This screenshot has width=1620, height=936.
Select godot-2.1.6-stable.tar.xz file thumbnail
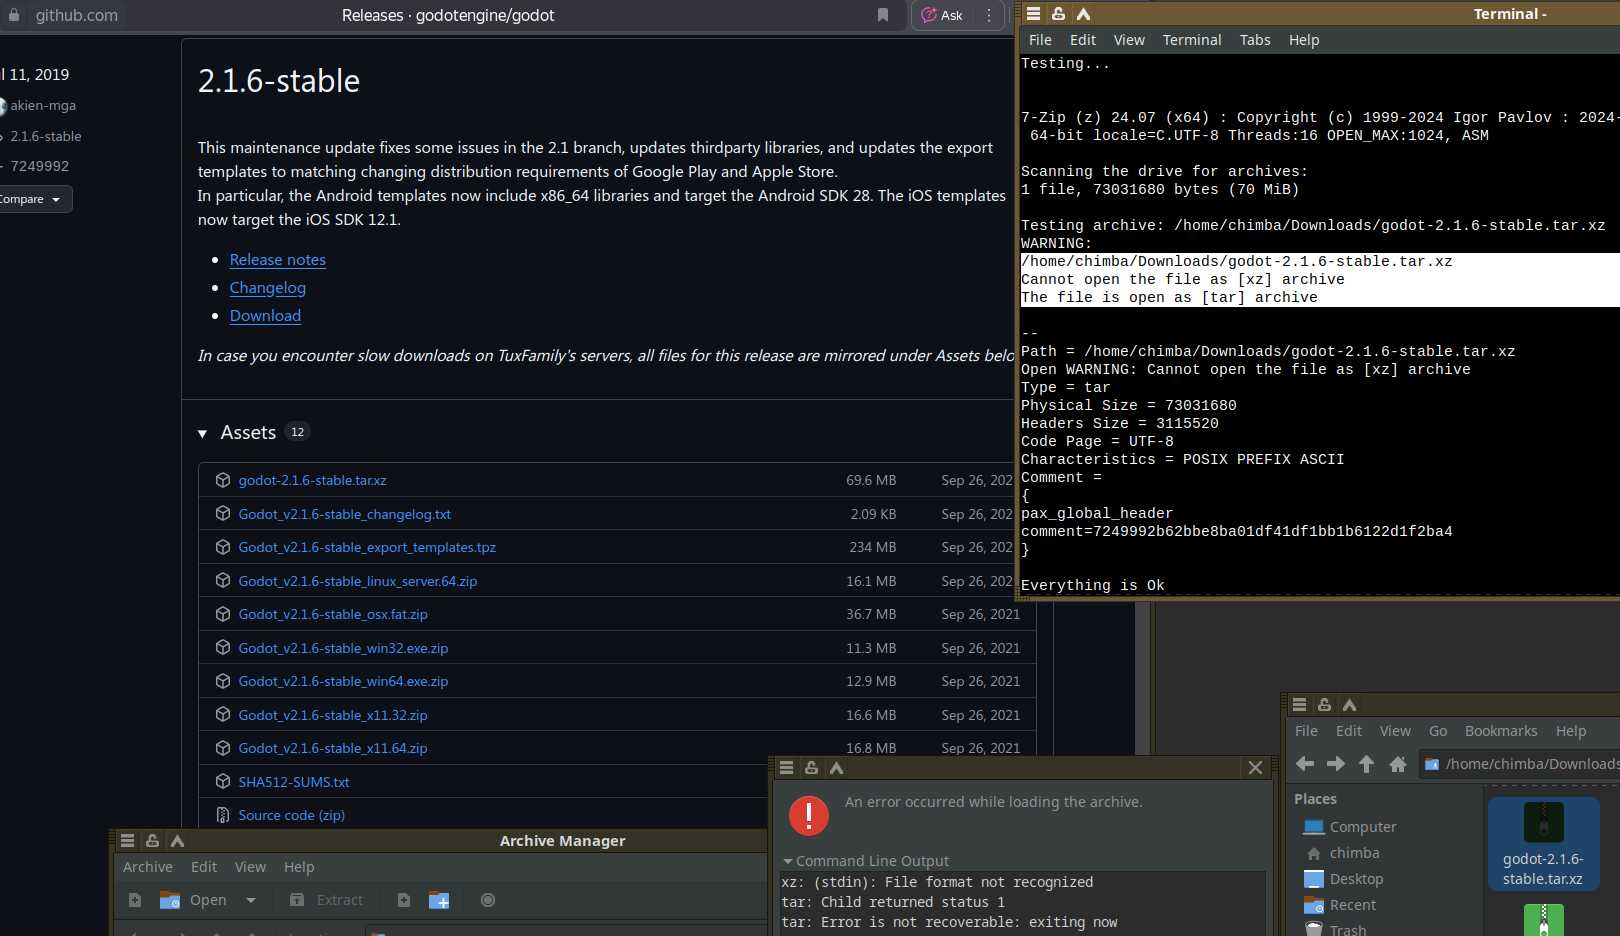1542,843
